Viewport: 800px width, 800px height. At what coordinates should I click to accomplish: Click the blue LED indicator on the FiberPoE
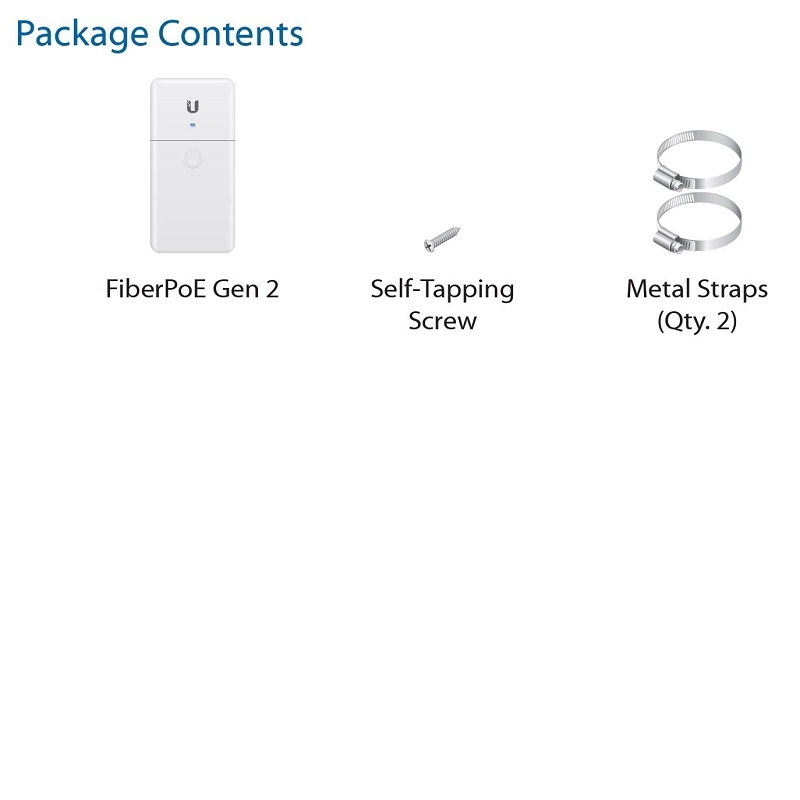pos(192,125)
